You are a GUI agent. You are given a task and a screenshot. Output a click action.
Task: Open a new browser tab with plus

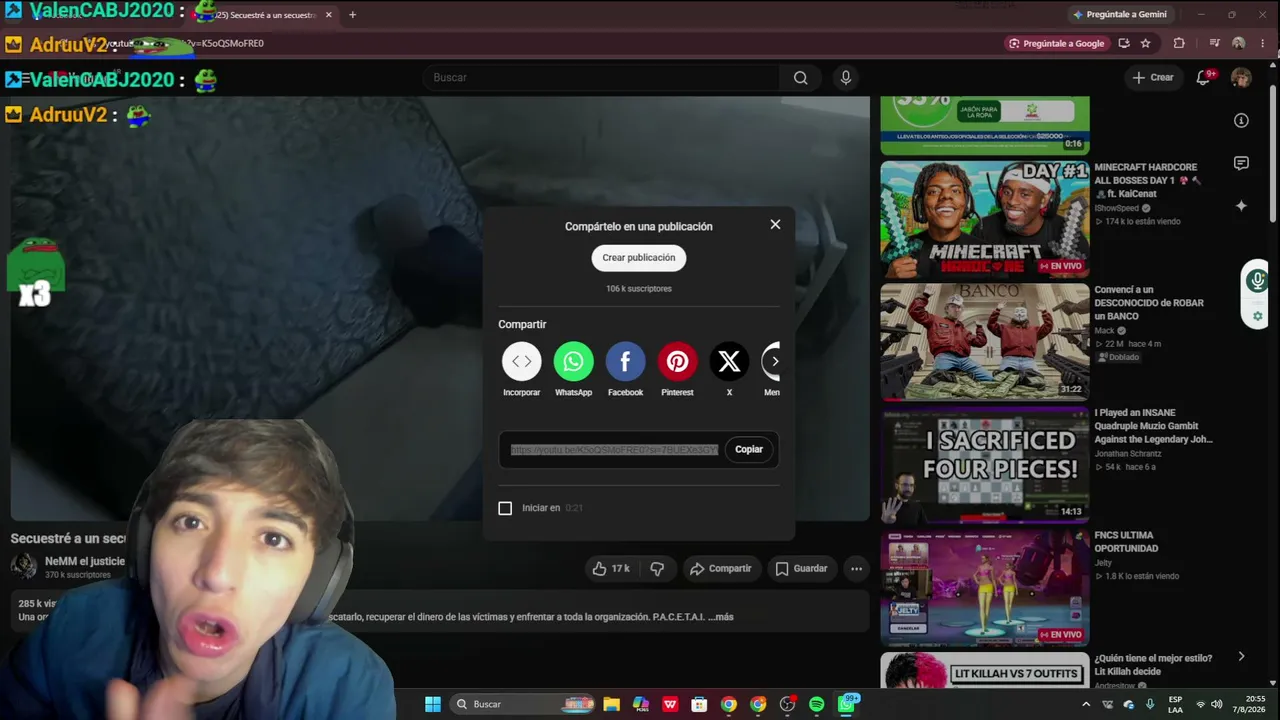tap(352, 15)
